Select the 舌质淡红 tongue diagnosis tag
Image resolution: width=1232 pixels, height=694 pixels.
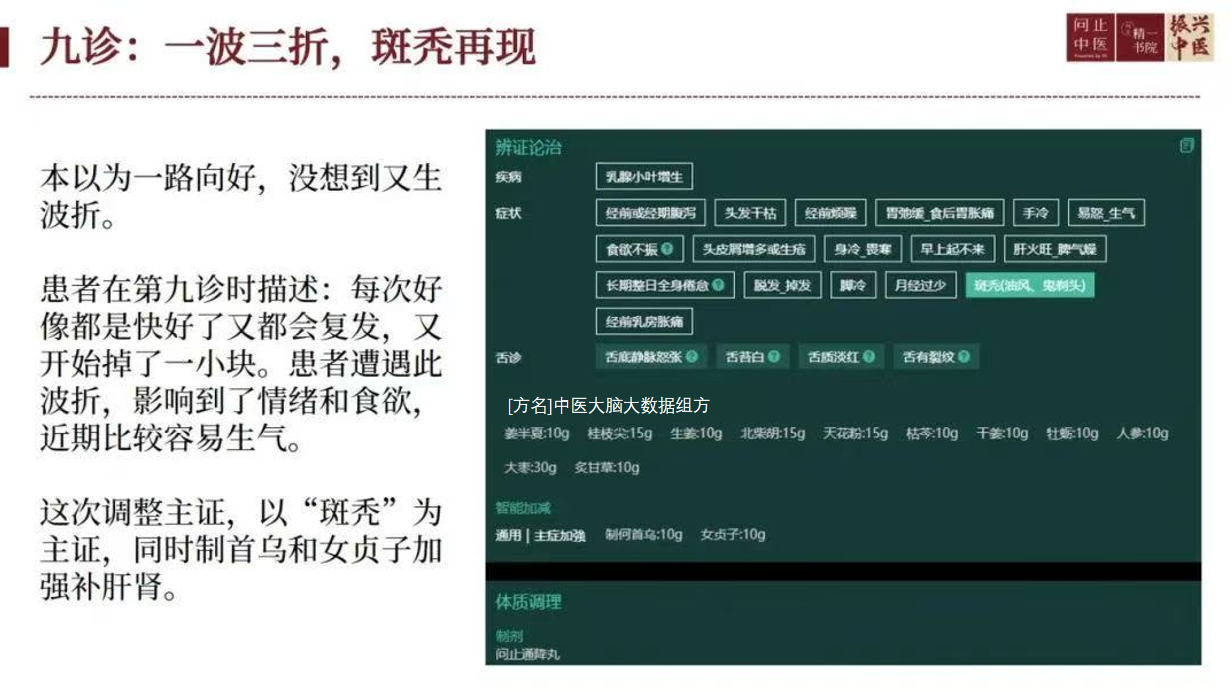pyautogui.click(x=841, y=356)
